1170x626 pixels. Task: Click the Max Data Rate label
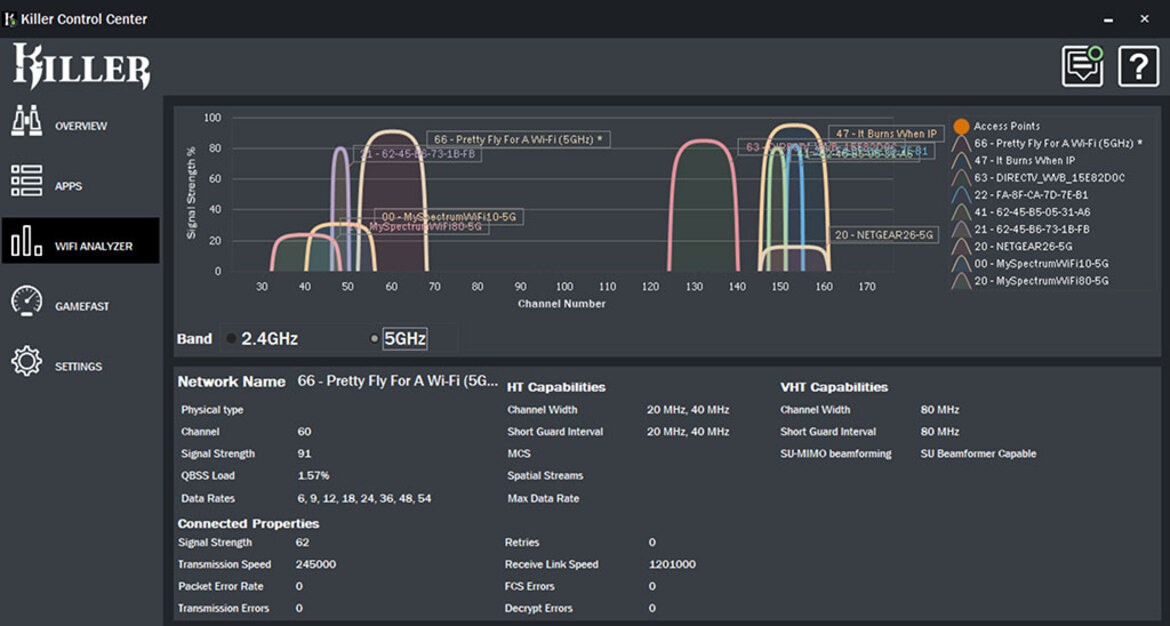tap(543, 498)
